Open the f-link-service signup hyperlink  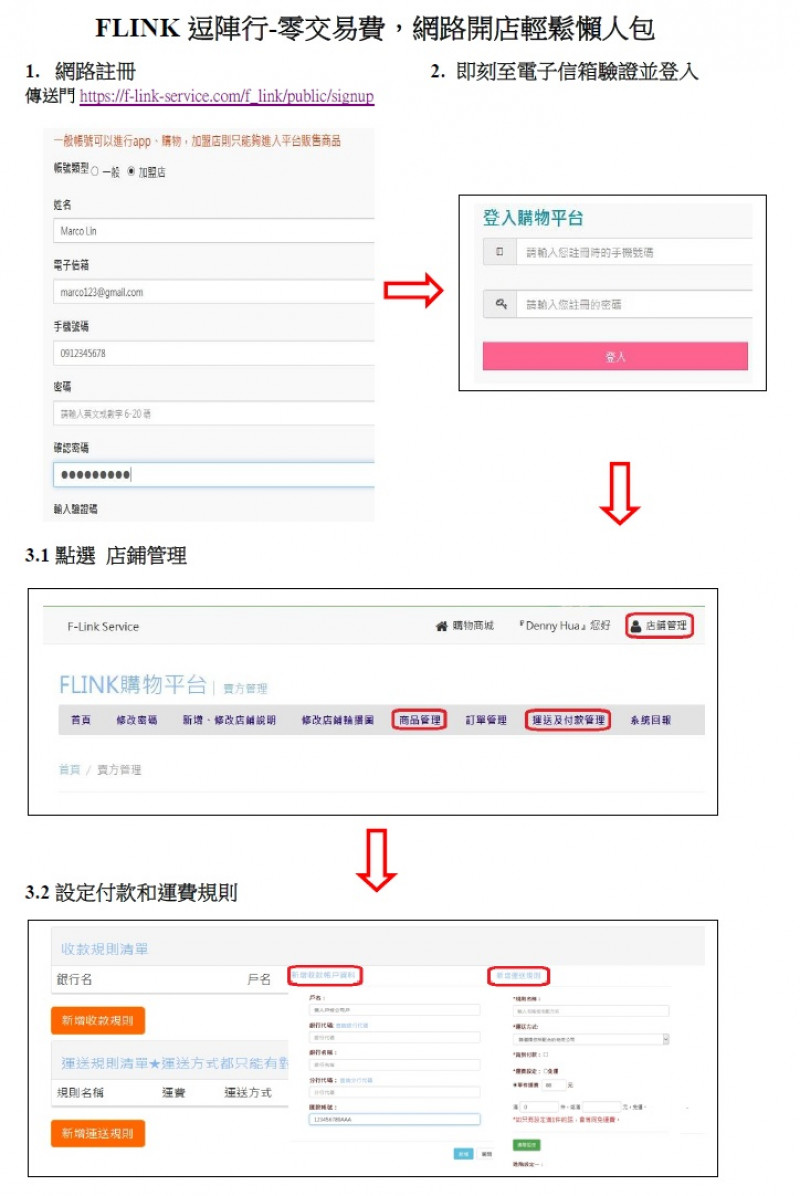[227, 96]
